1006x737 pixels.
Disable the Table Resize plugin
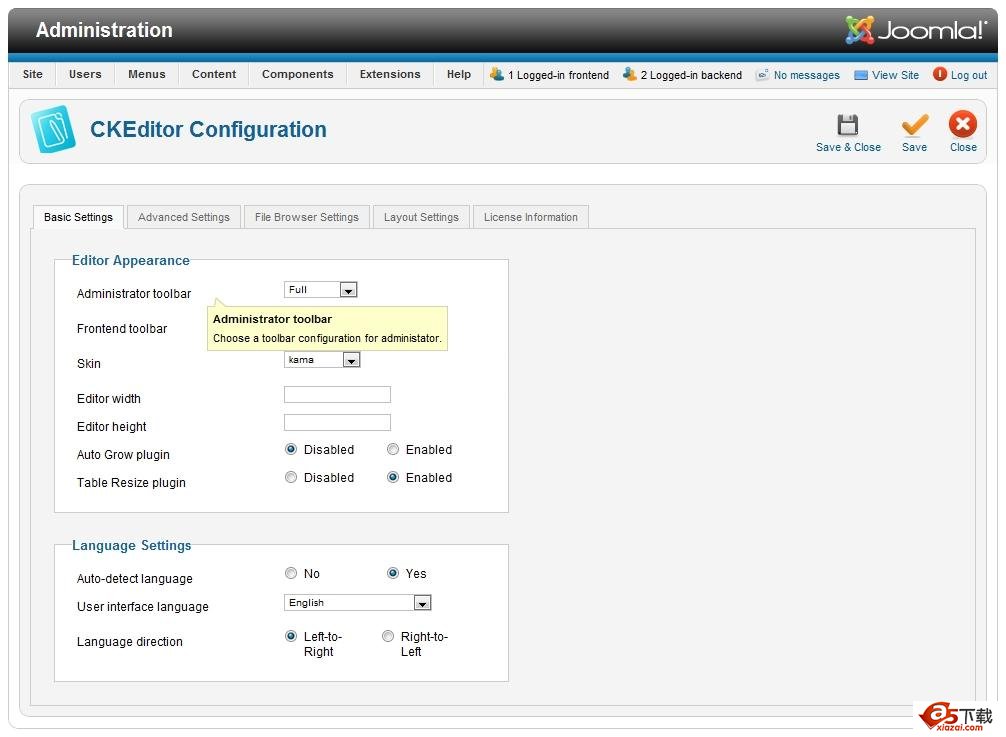291,478
